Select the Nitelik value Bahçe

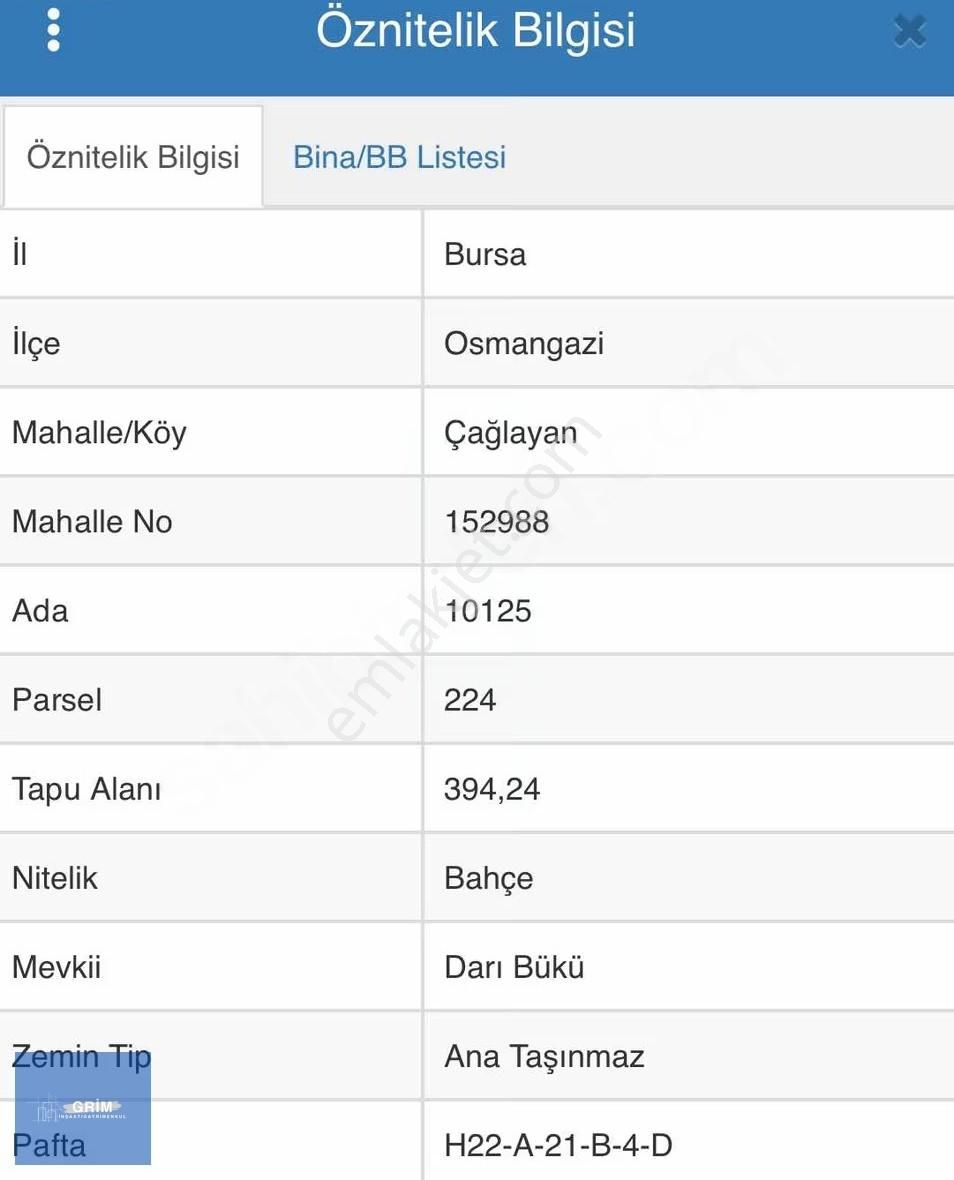click(487, 878)
